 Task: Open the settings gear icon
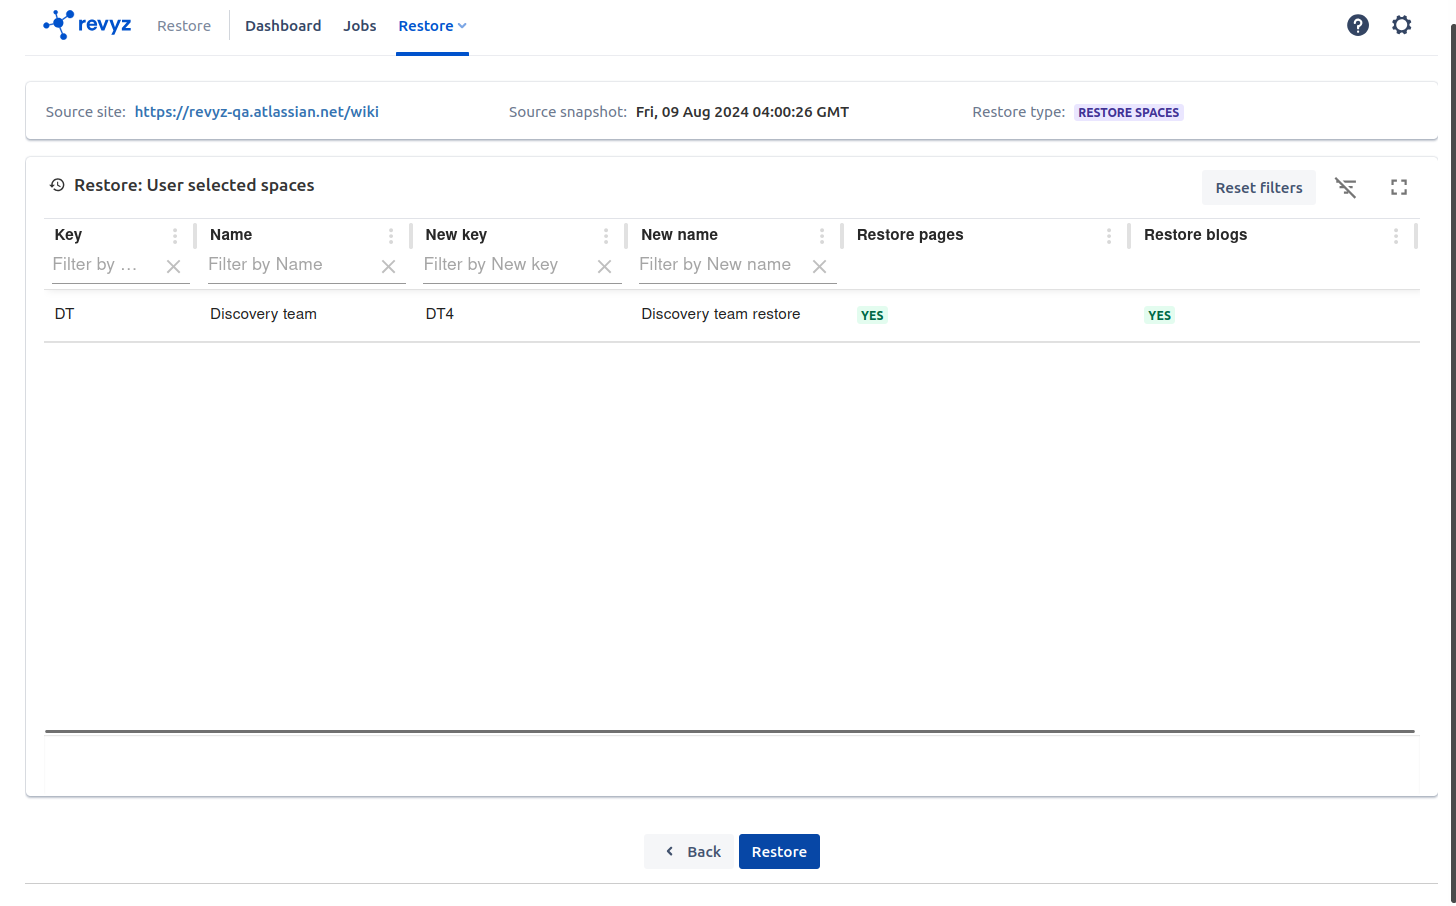pos(1401,25)
